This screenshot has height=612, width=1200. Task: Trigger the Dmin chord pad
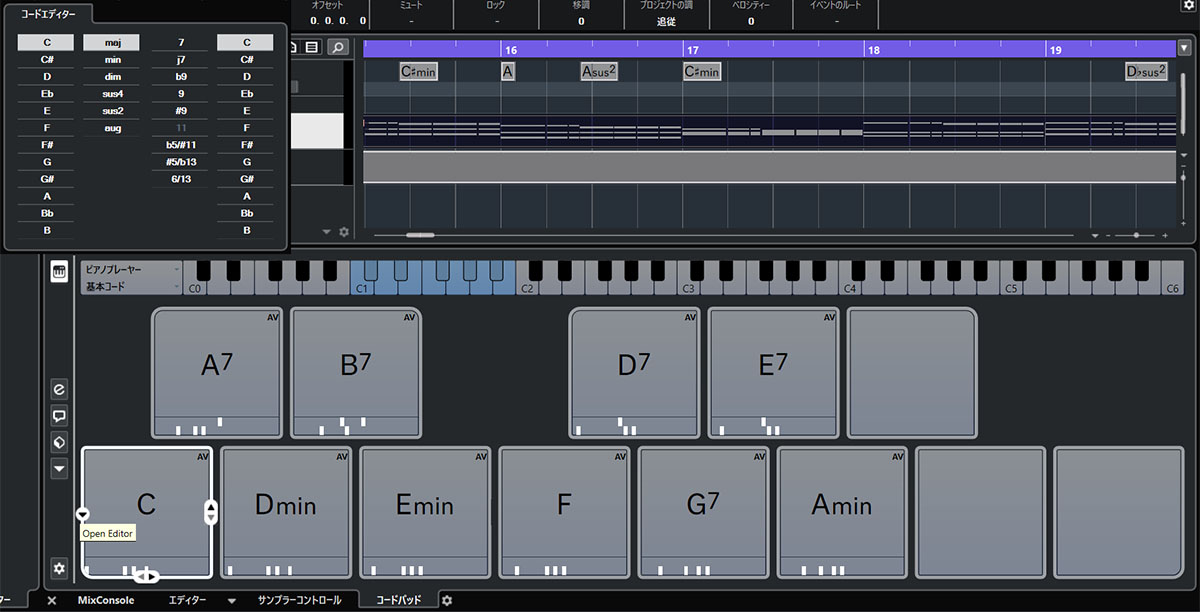[286, 512]
